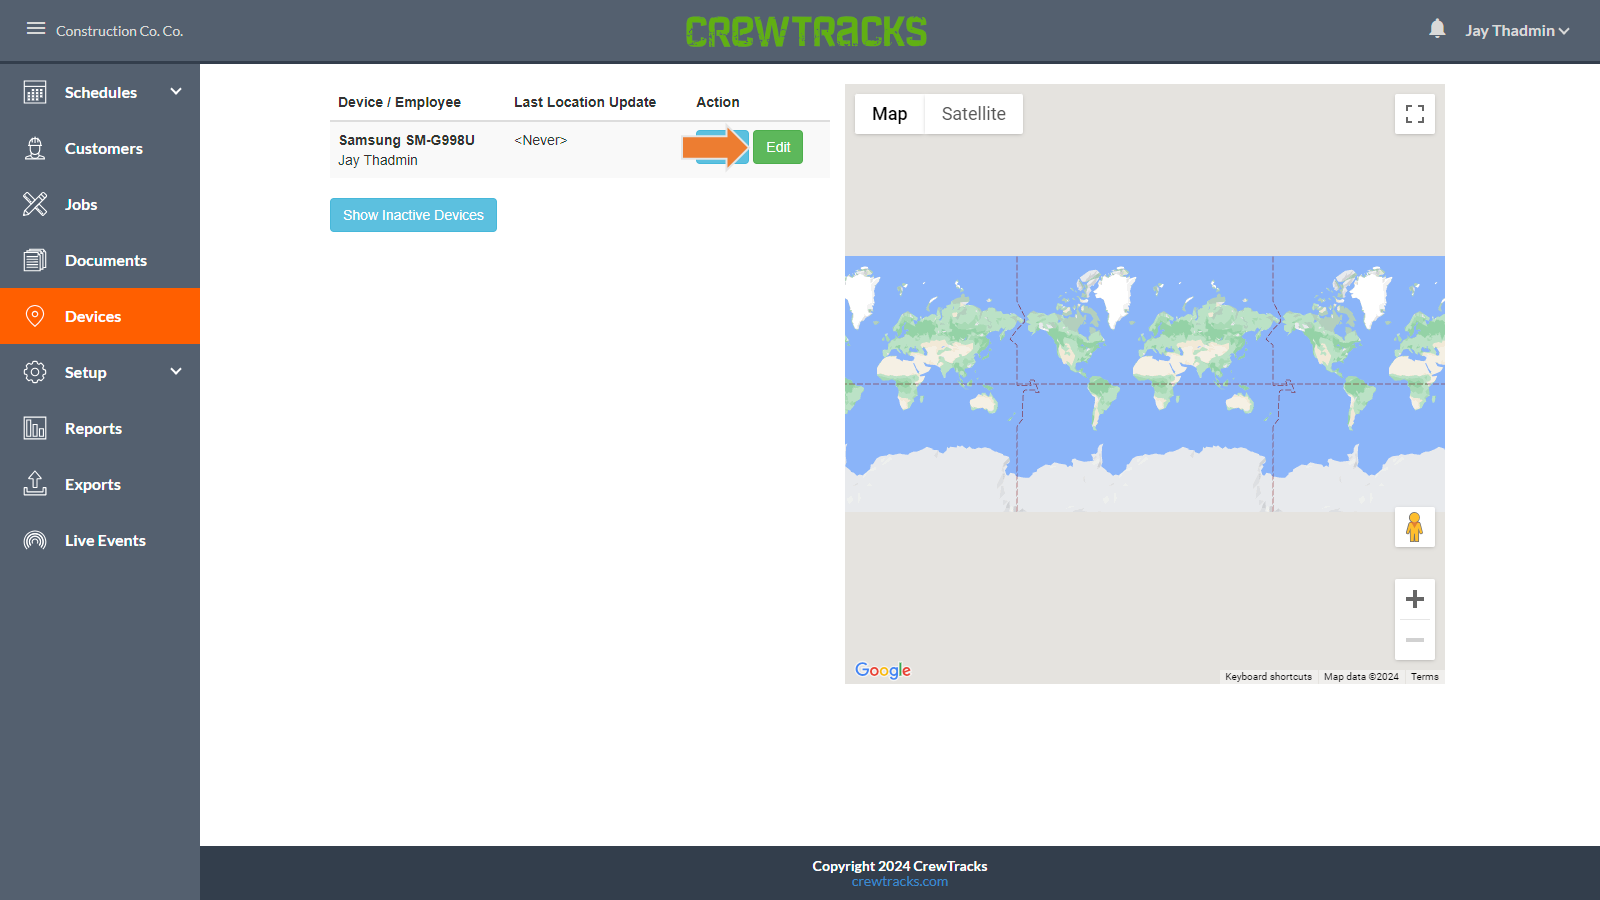The image size is (1600, 900).
Task: Click the Street View pegman icon
Action: tap(1415, 527)
